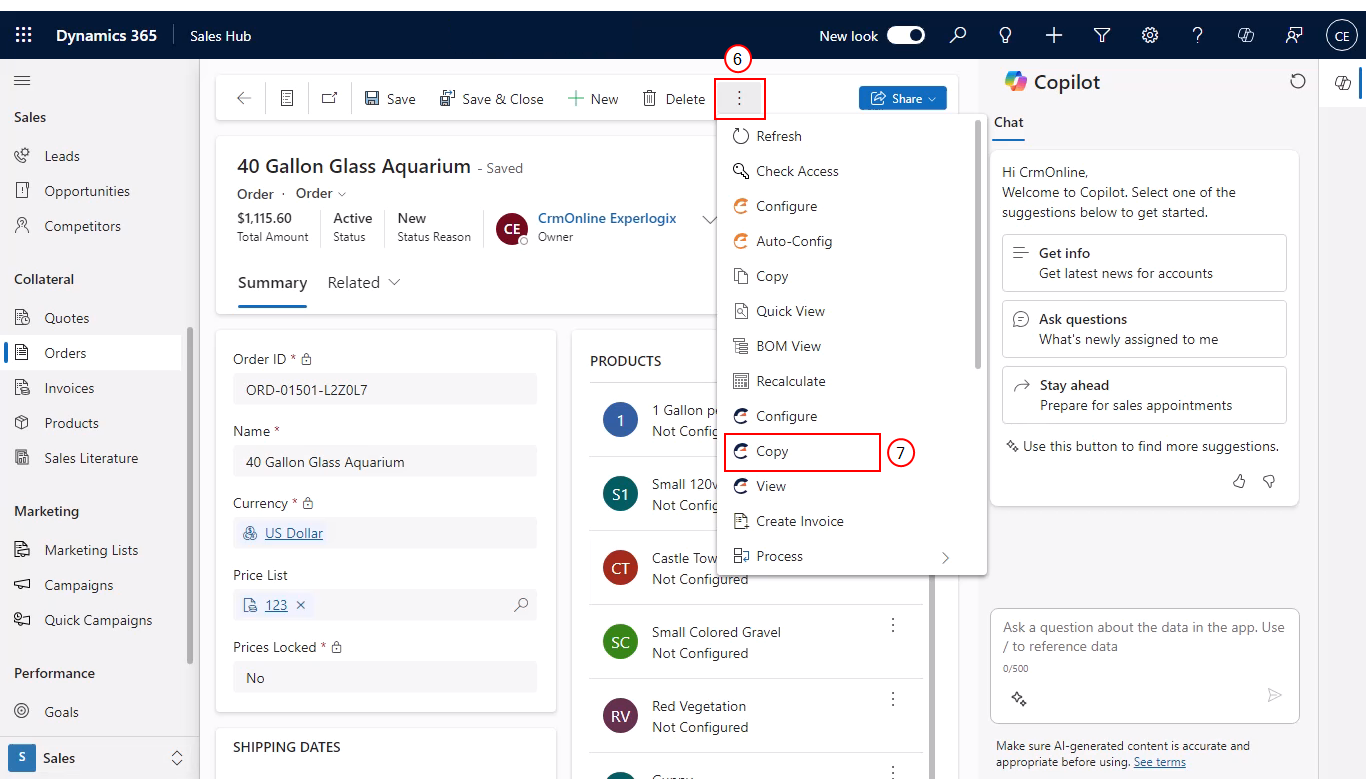Viewport: 1366px width, 779px height.
Task: Click the plus quick create icon
Action: click(x=1054, y=35)
